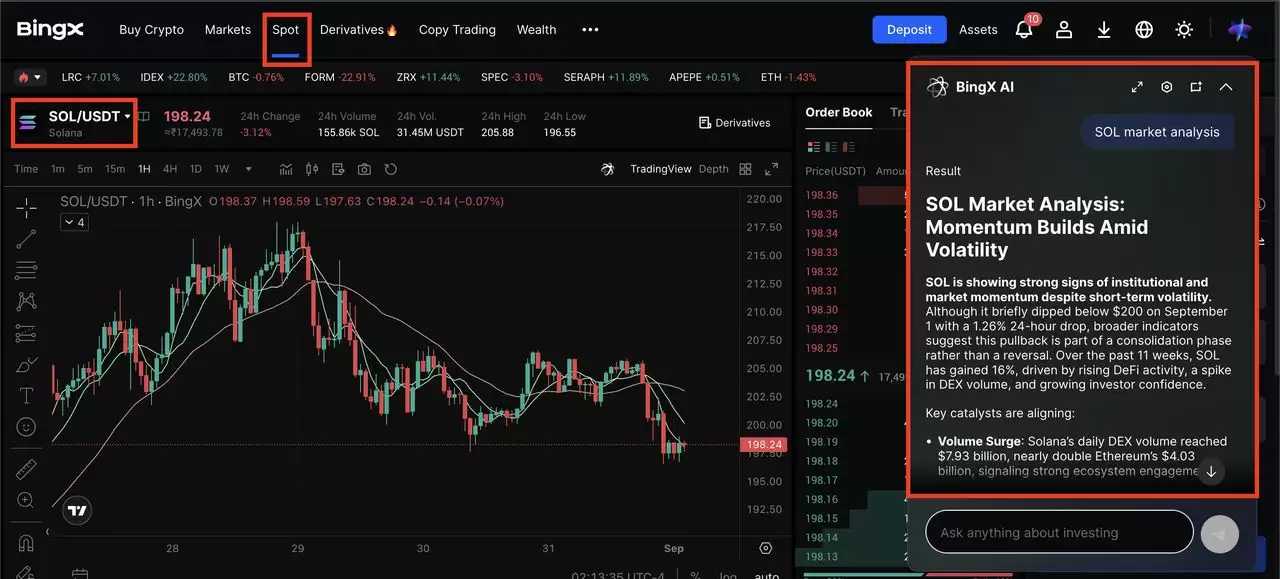Open the notifications bell with badge 10

click(1024, 30)
